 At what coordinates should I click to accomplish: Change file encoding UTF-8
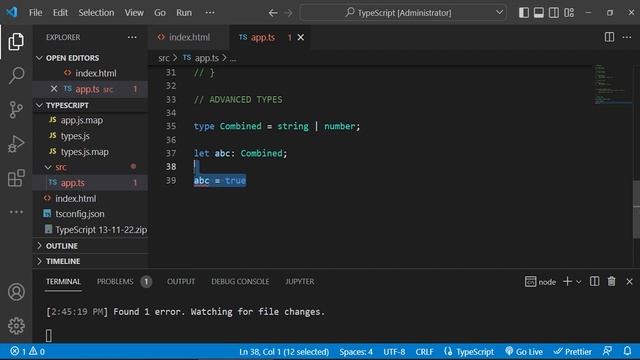394,351
